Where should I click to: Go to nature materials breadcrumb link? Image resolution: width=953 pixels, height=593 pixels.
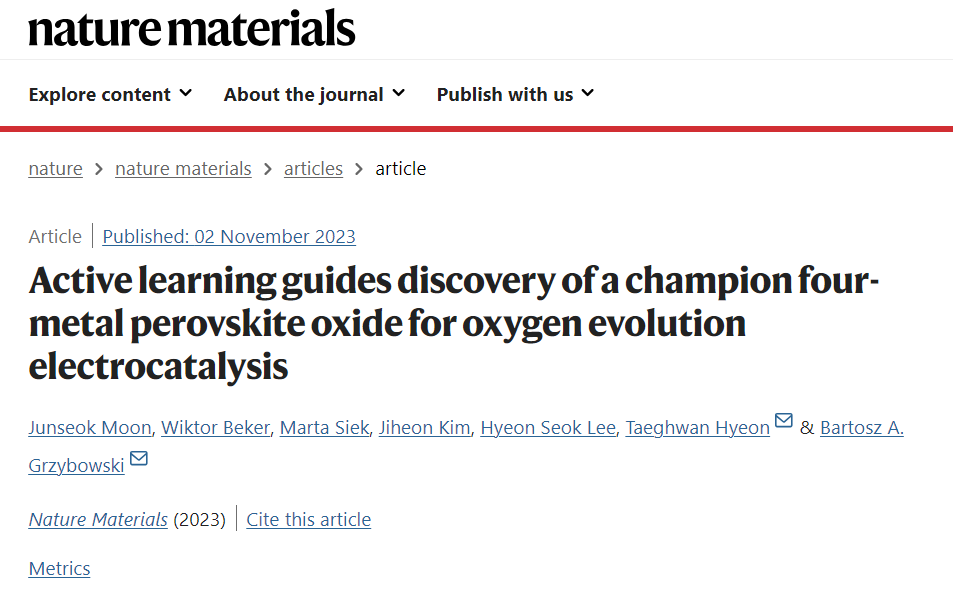183,168
